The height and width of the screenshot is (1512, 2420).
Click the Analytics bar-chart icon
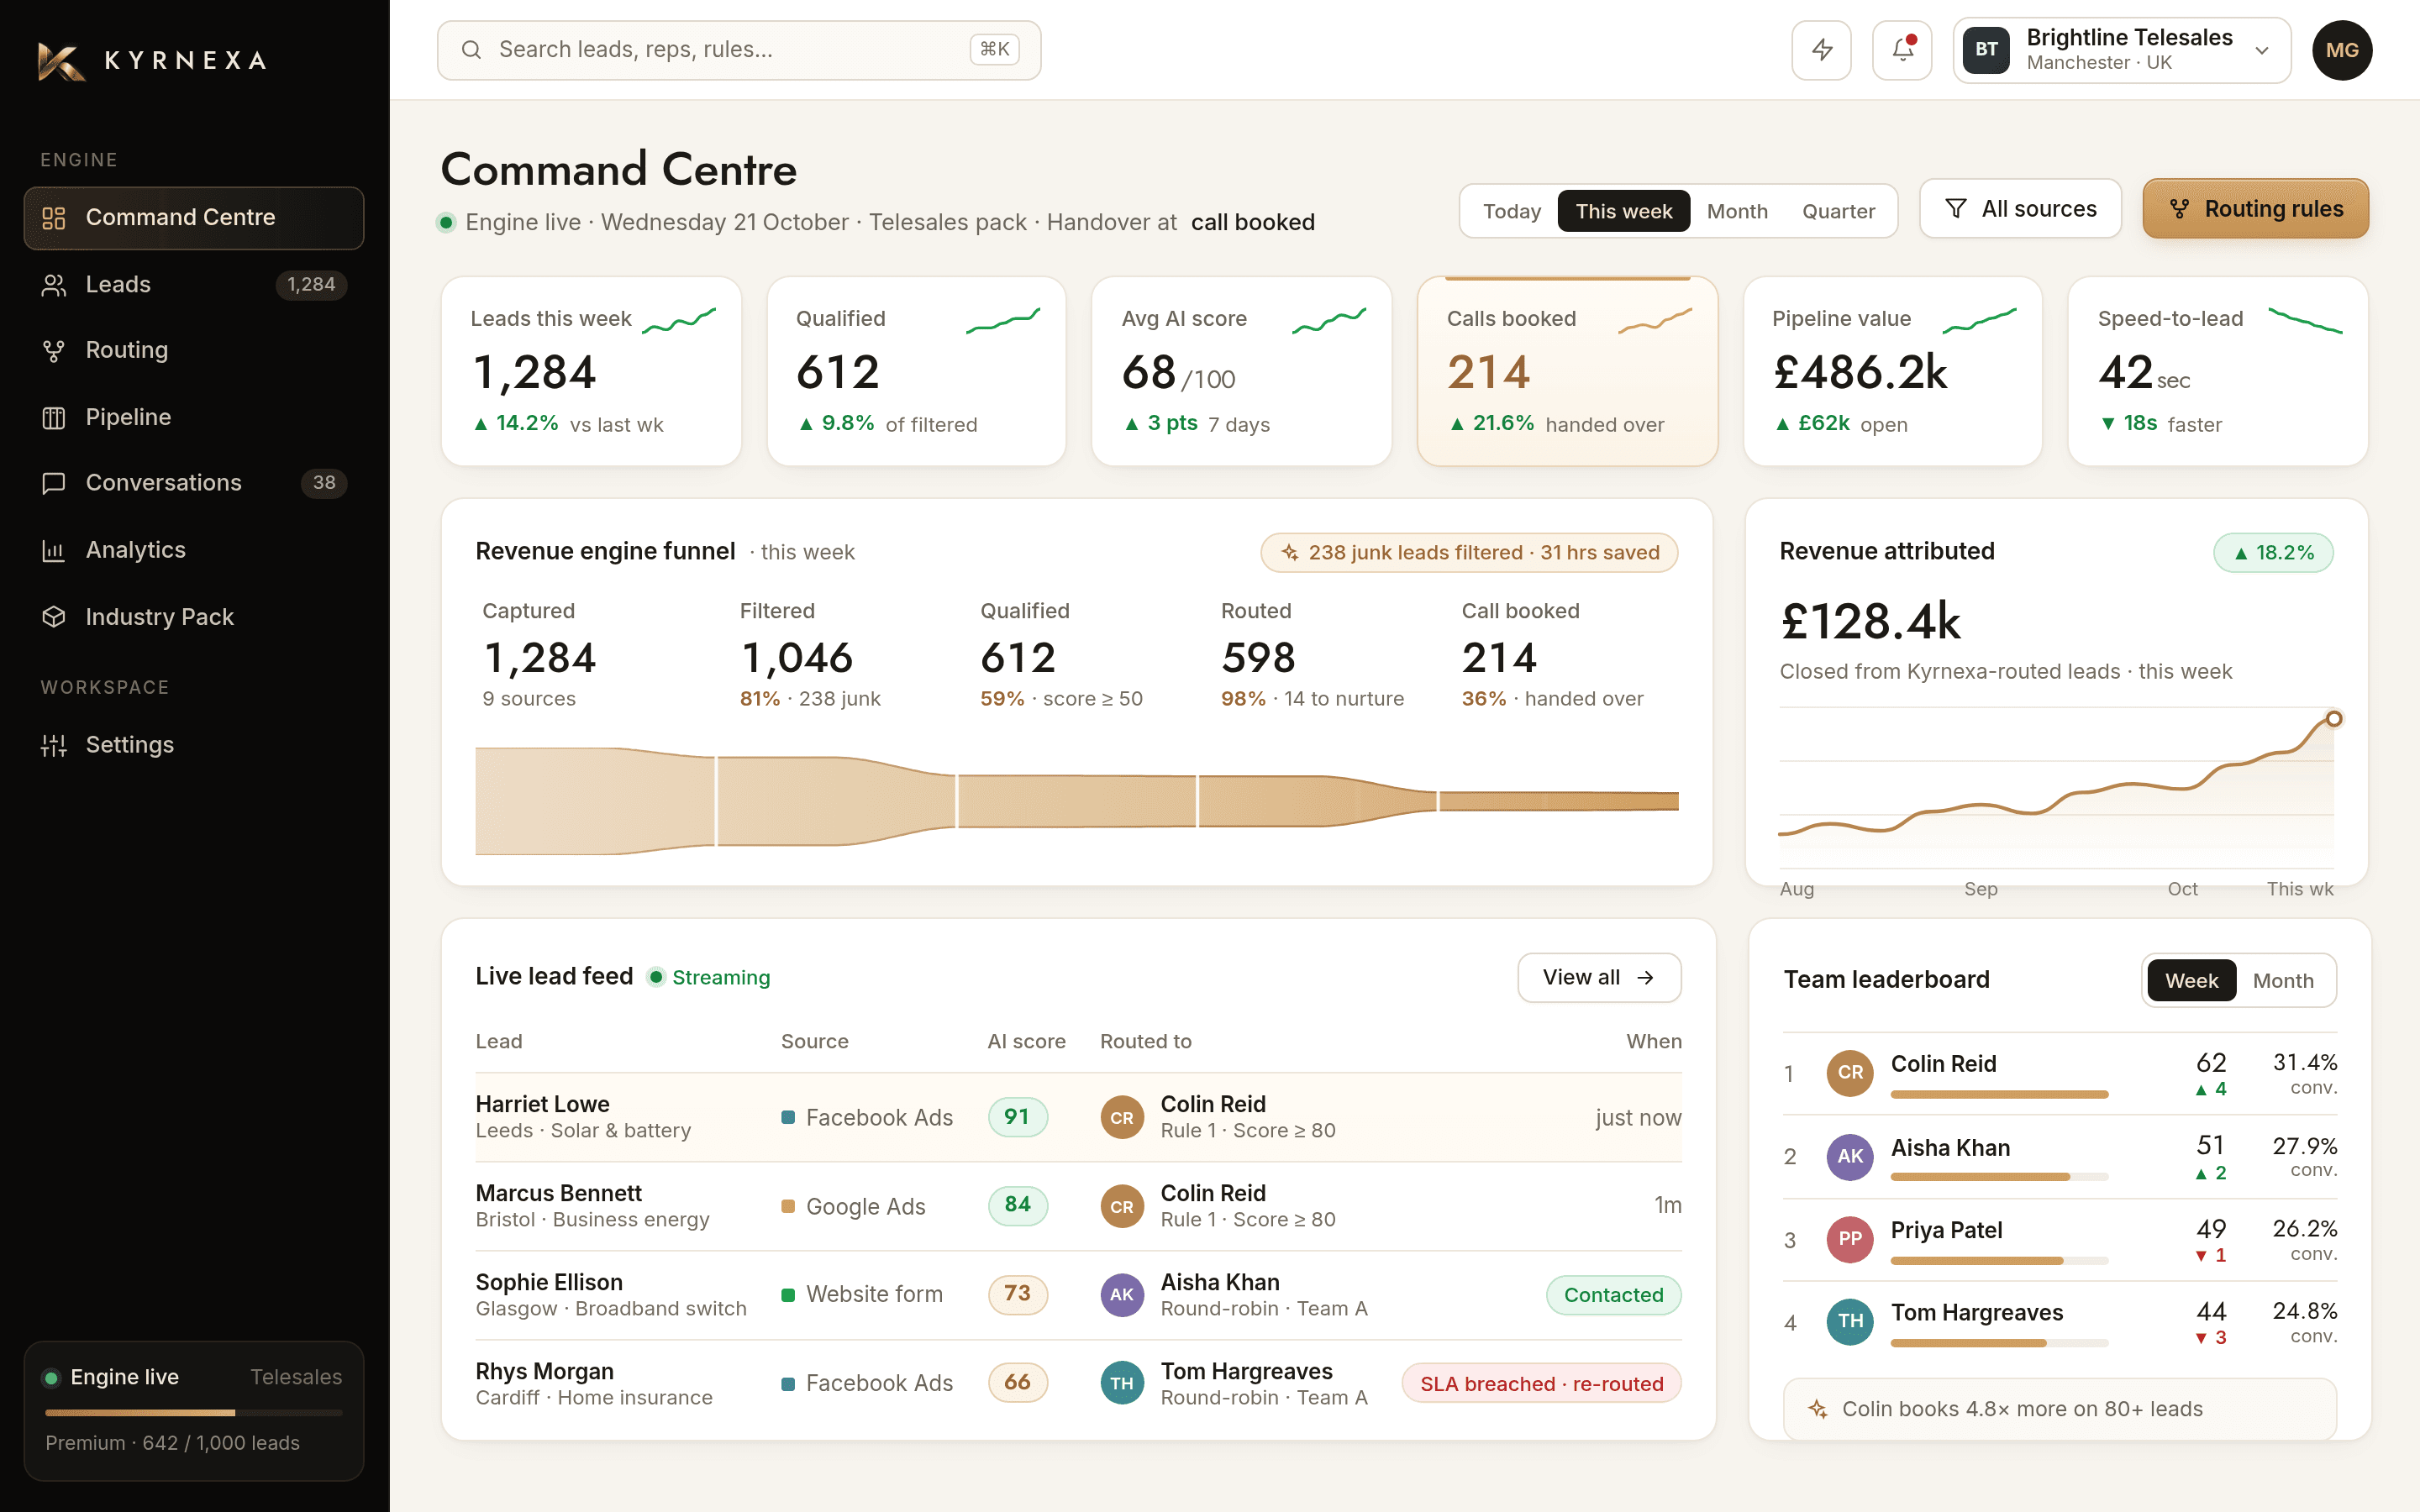click(54, 550)
